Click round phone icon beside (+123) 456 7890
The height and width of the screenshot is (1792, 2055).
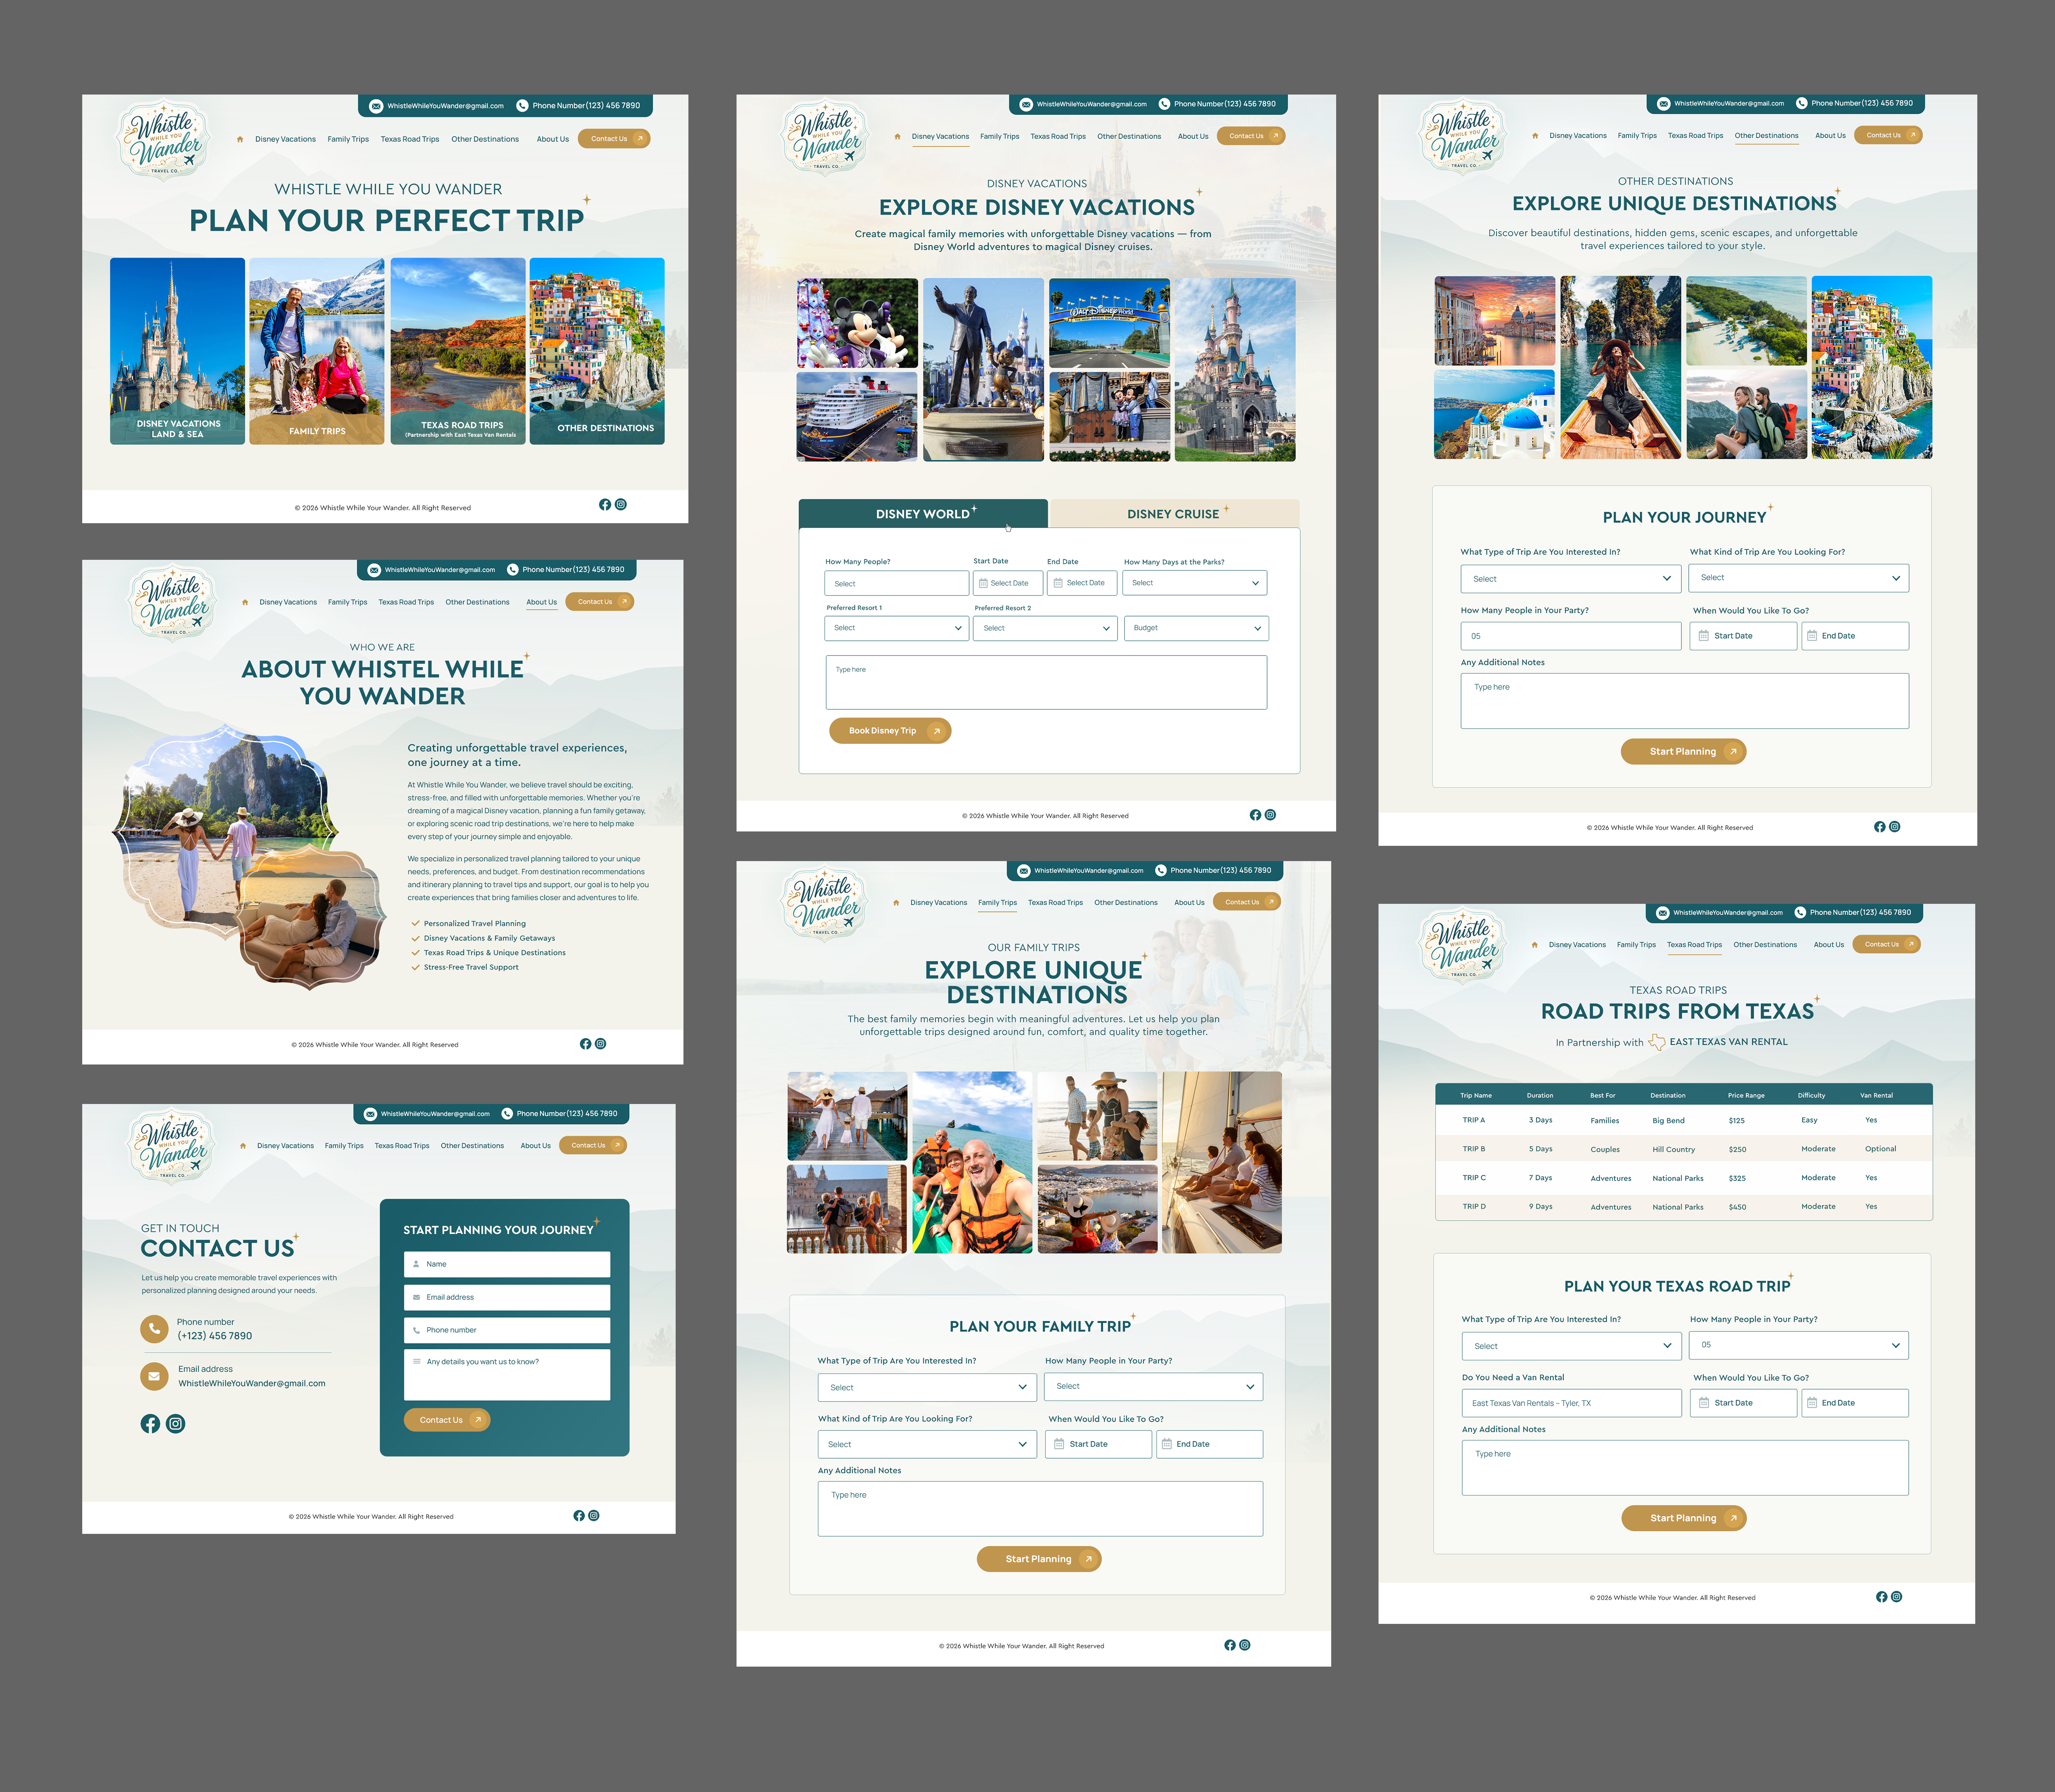tap(154, 1329)
